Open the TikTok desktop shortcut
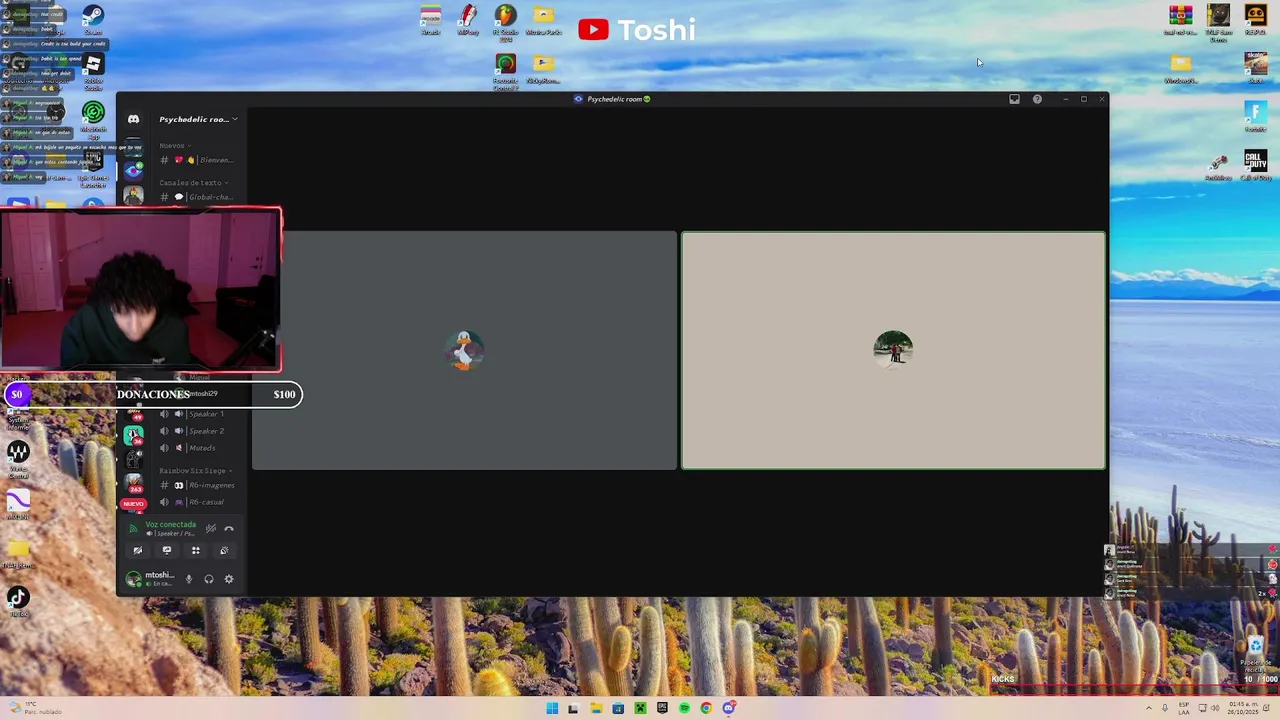Viewport: 1280px width, 720px height. tap(17, 601)
